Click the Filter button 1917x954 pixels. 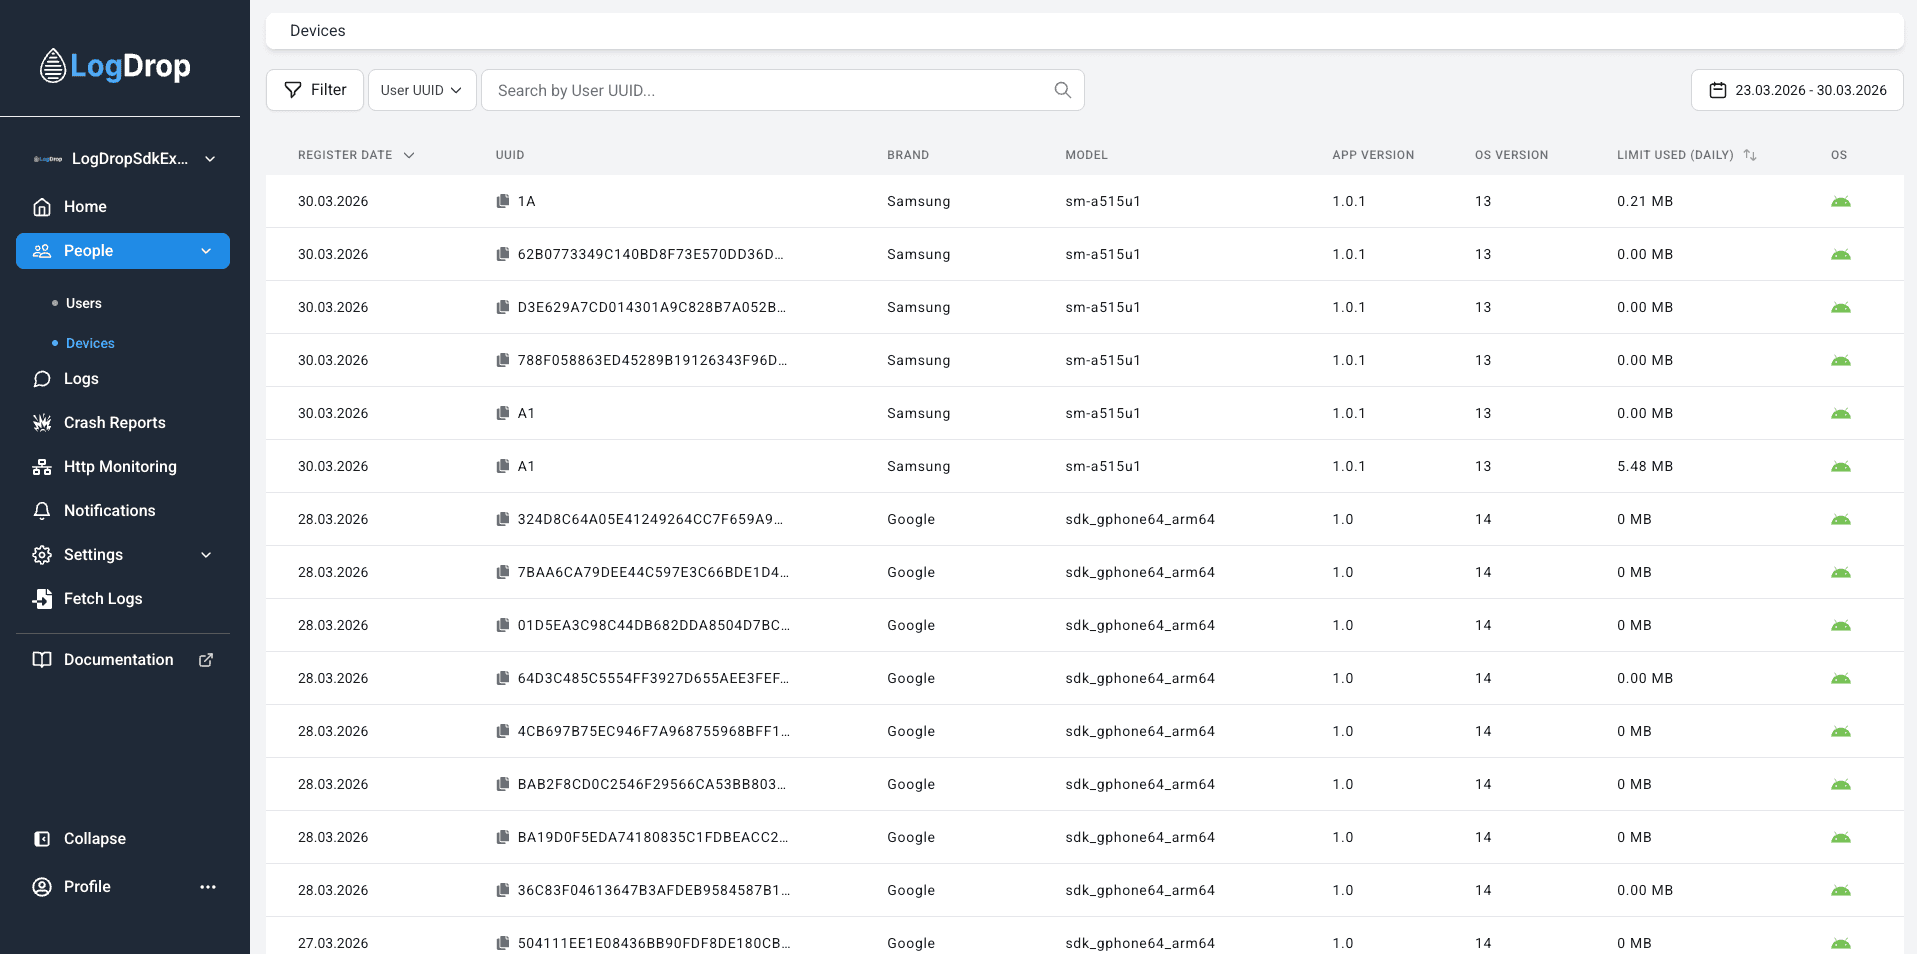coord(315,90)
